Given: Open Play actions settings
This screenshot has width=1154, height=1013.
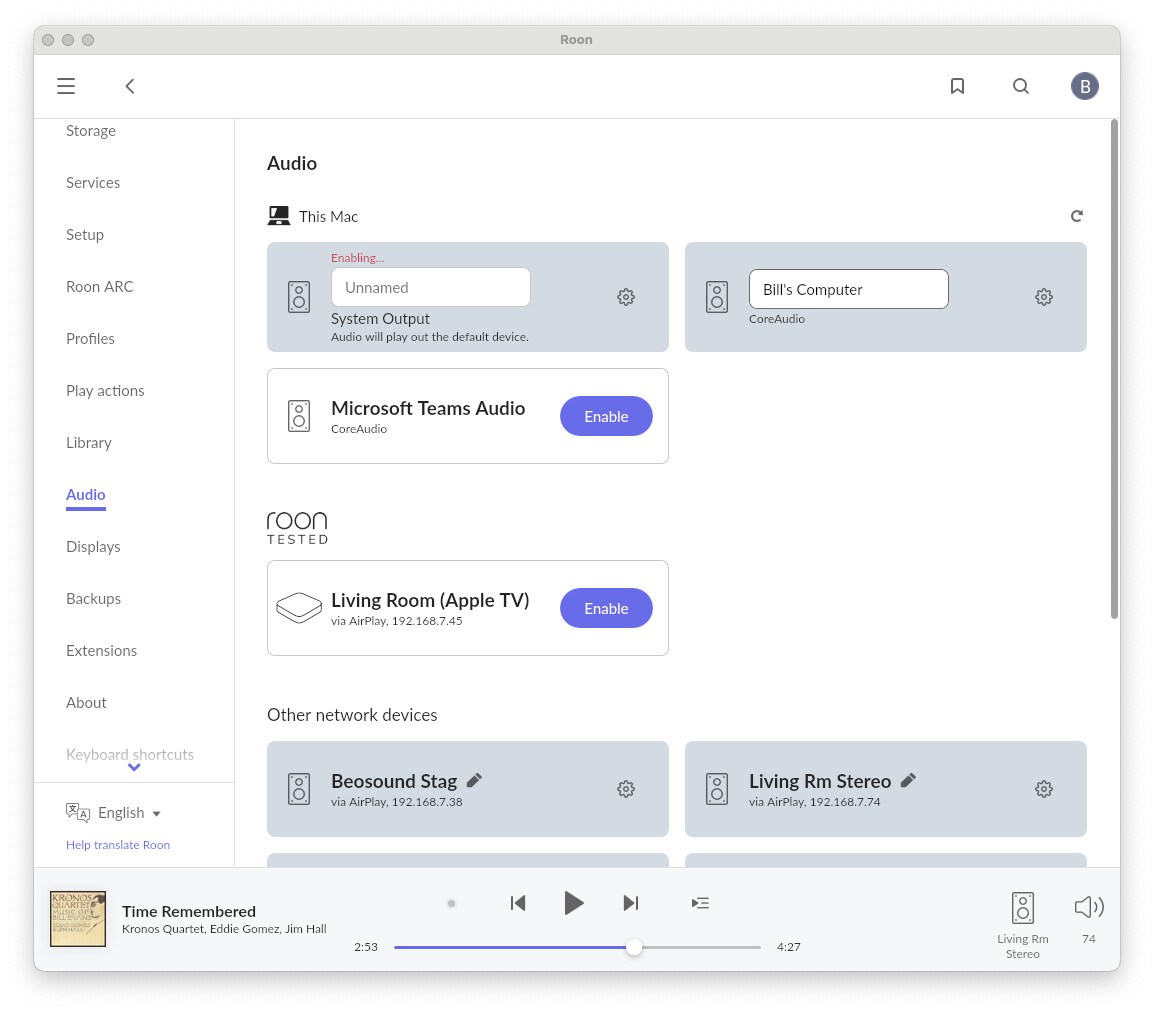Looking at the screenshot, I should click(x=105, y=391).
